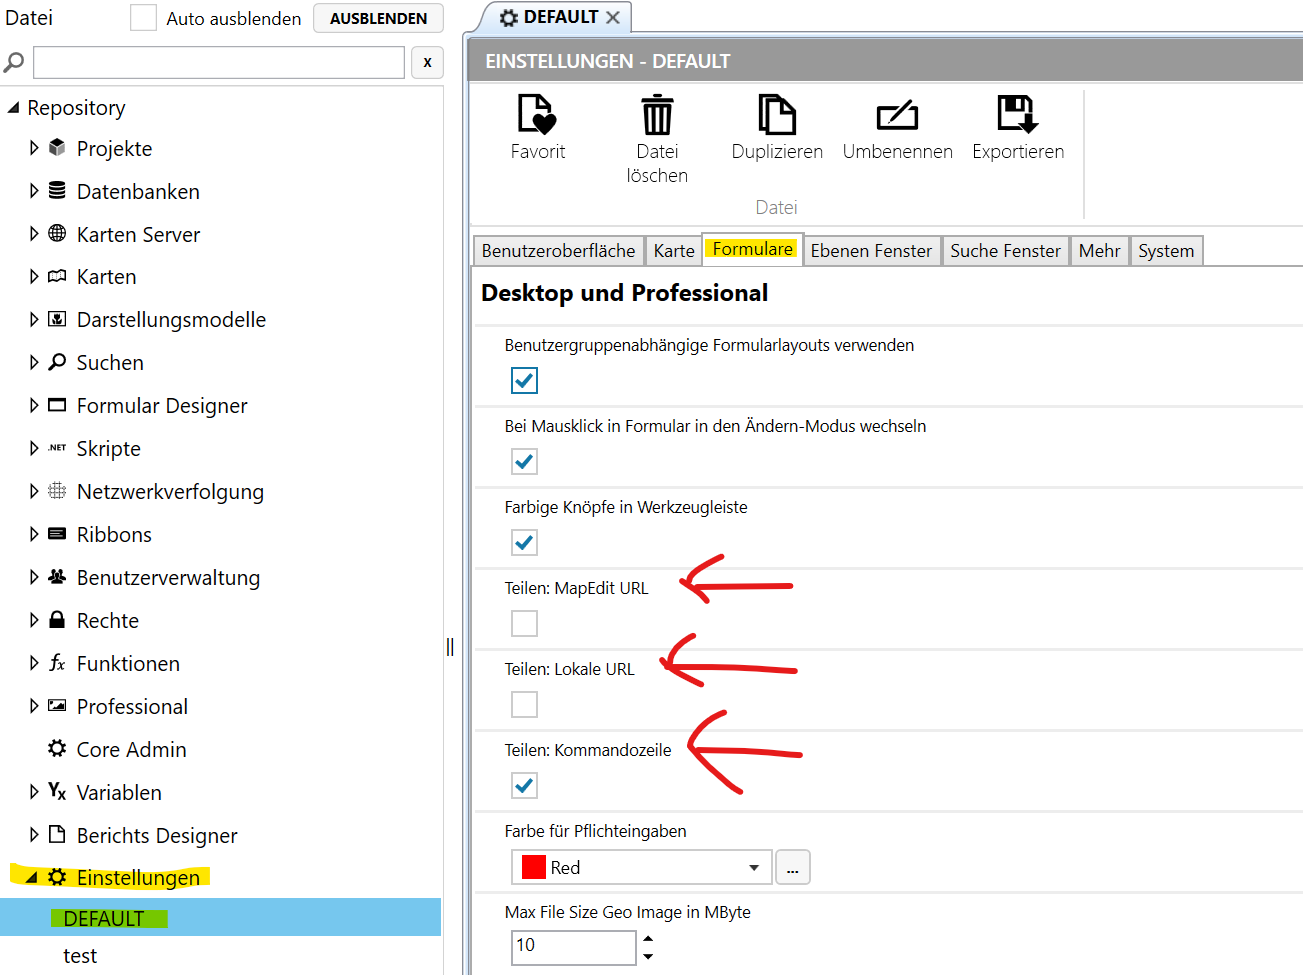
Task: Switch to the Karte tab
Action: 674,251
